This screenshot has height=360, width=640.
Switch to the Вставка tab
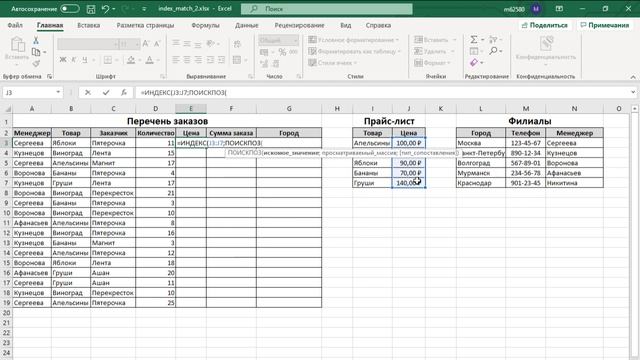89,25
